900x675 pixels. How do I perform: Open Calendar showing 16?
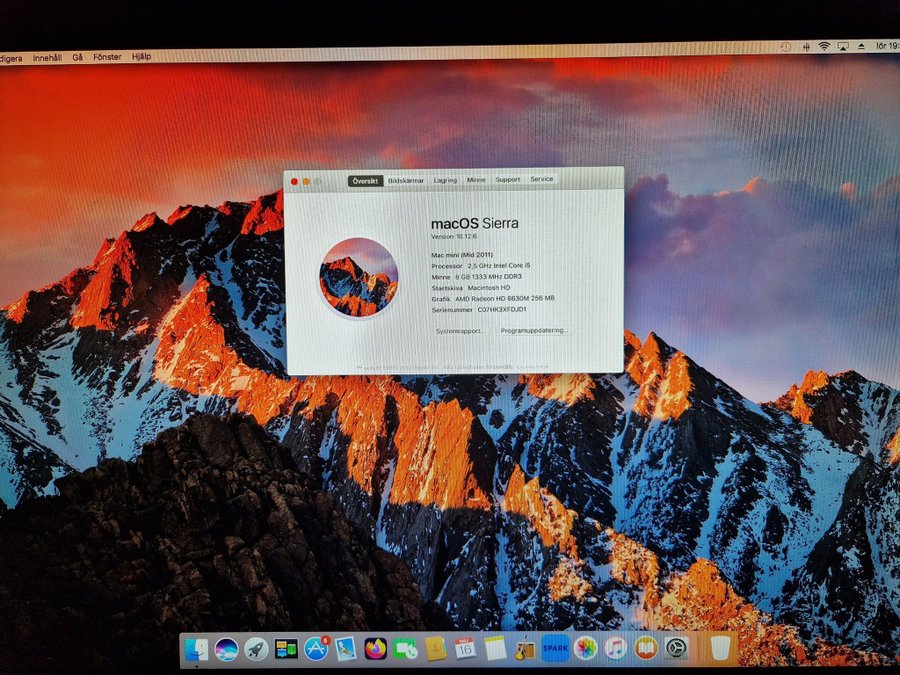coord(465,648)
